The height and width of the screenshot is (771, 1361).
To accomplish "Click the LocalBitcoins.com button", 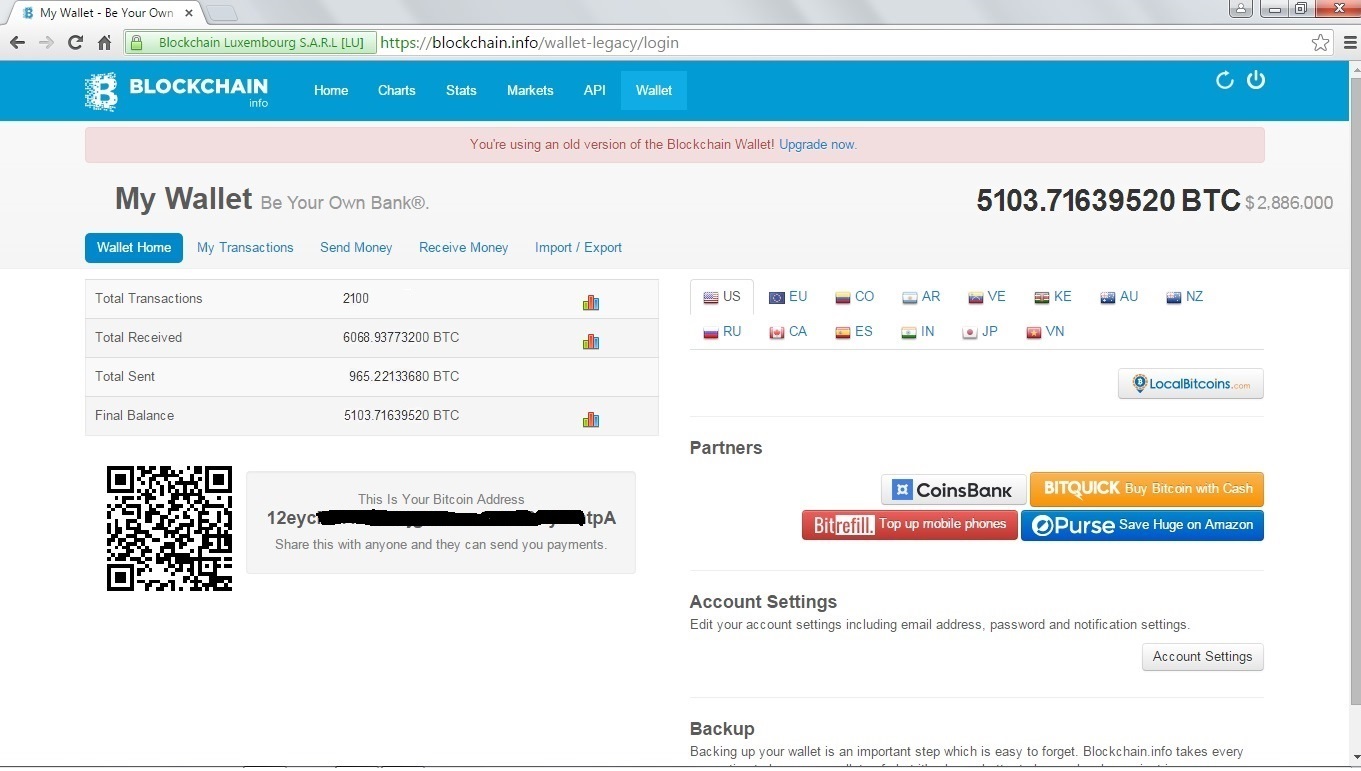I will click(x=1190, y=384).
